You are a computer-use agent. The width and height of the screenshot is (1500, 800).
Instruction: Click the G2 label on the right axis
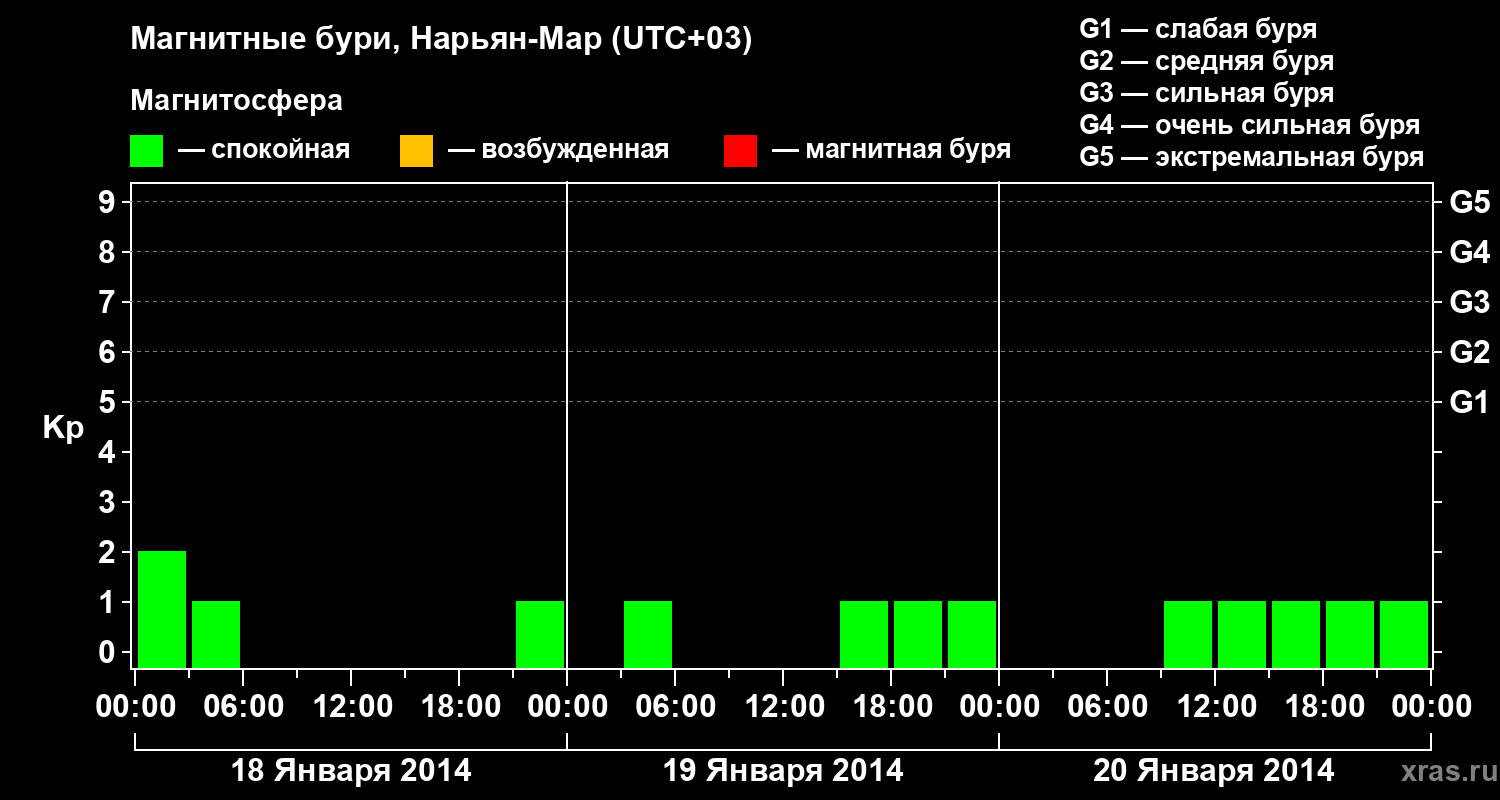click(1470, 353)
